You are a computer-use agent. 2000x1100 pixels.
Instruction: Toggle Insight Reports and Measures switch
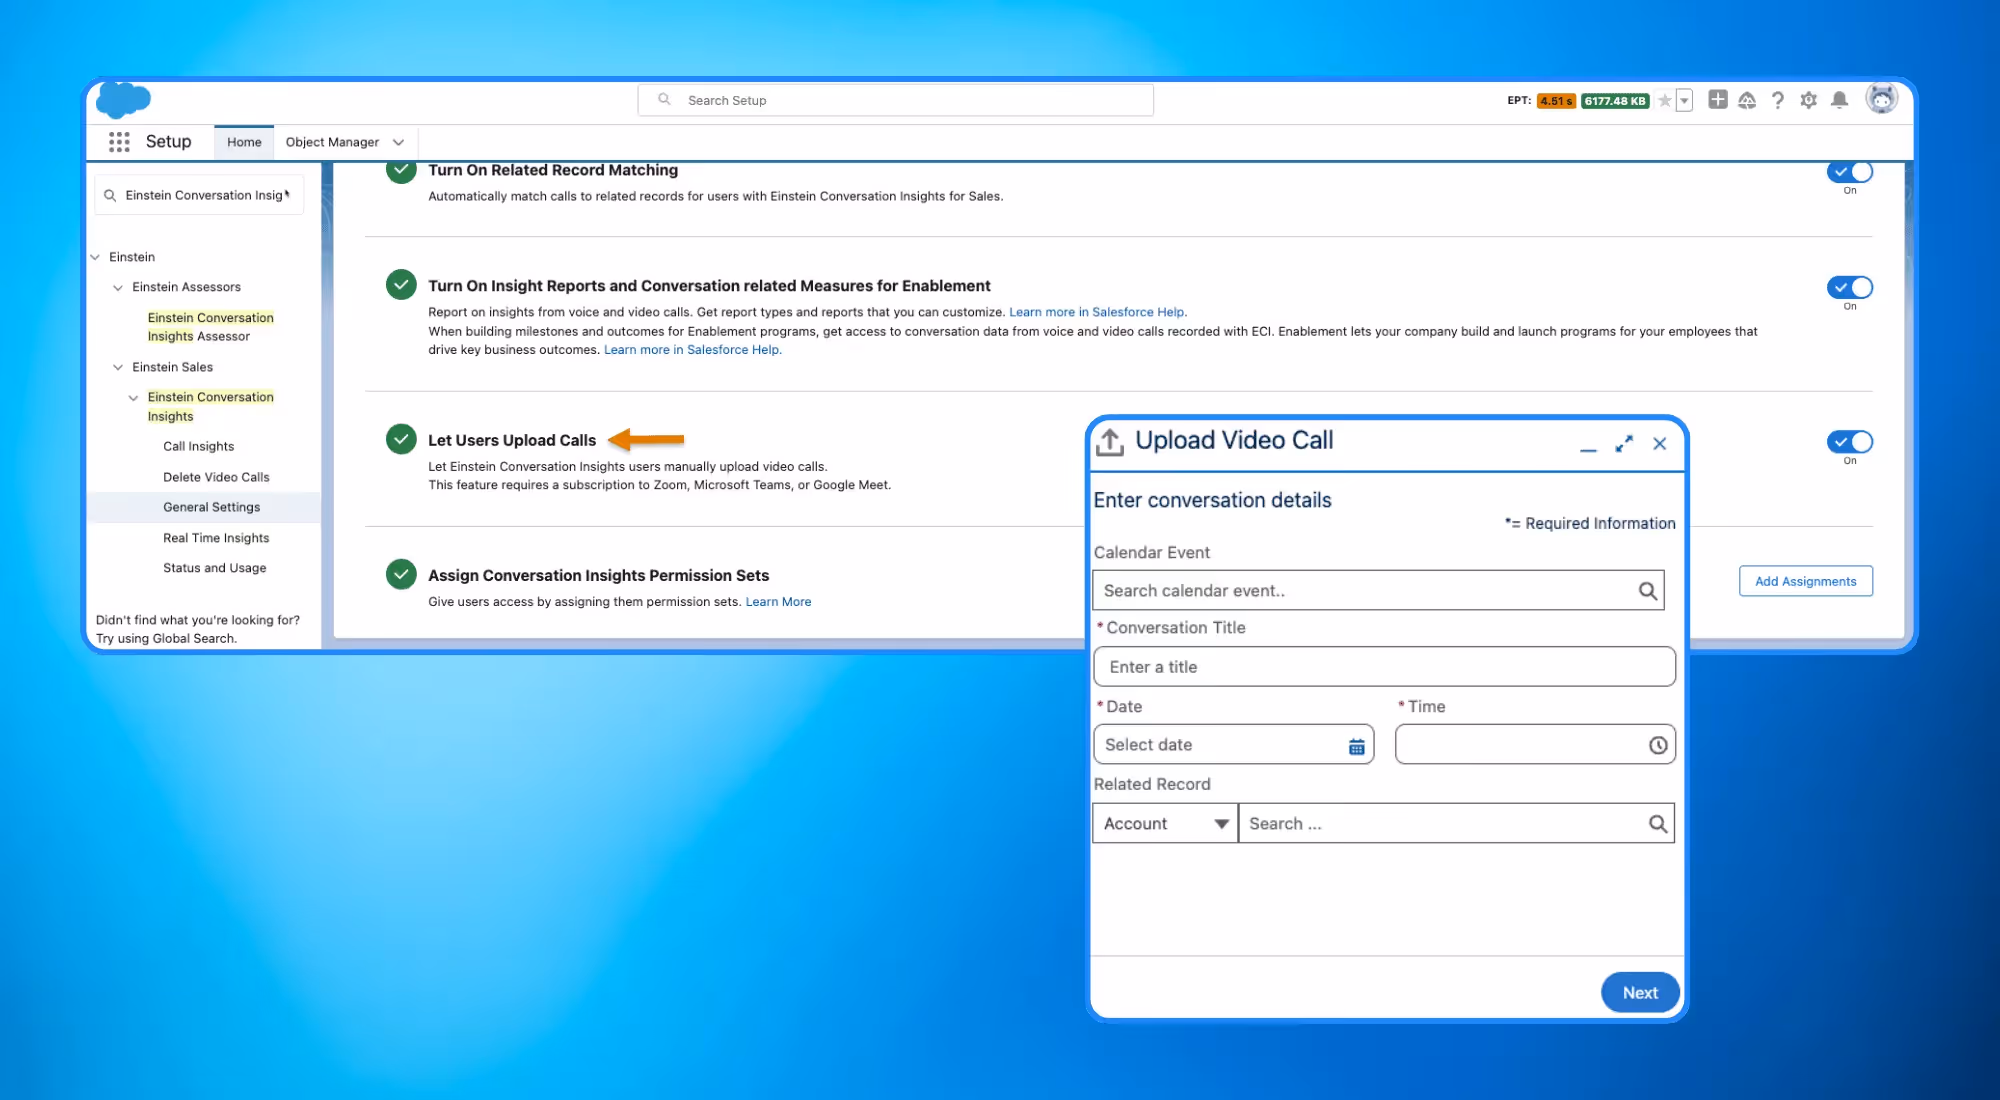pyautogui.click(x=1849, y=287)
